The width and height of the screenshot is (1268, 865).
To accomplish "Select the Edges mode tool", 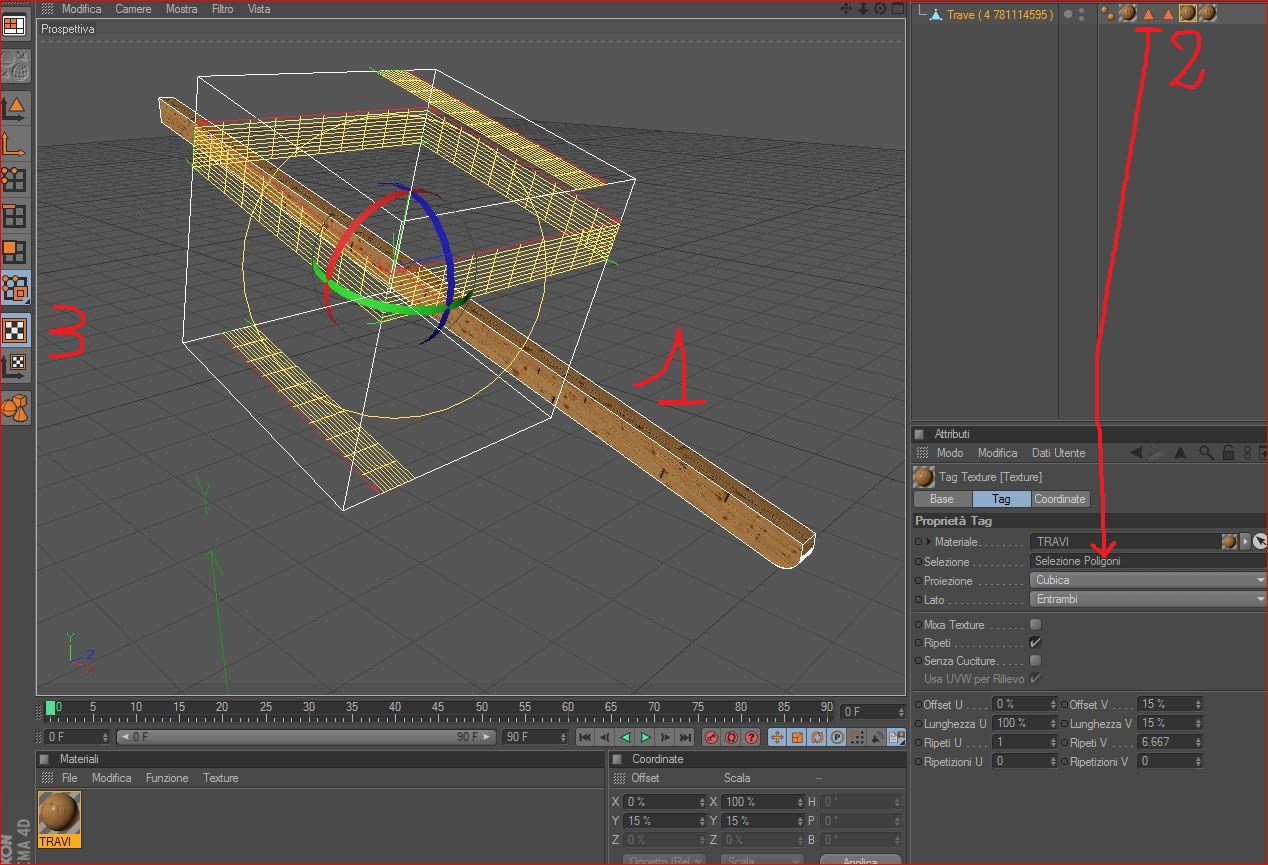I will (14, 216).
